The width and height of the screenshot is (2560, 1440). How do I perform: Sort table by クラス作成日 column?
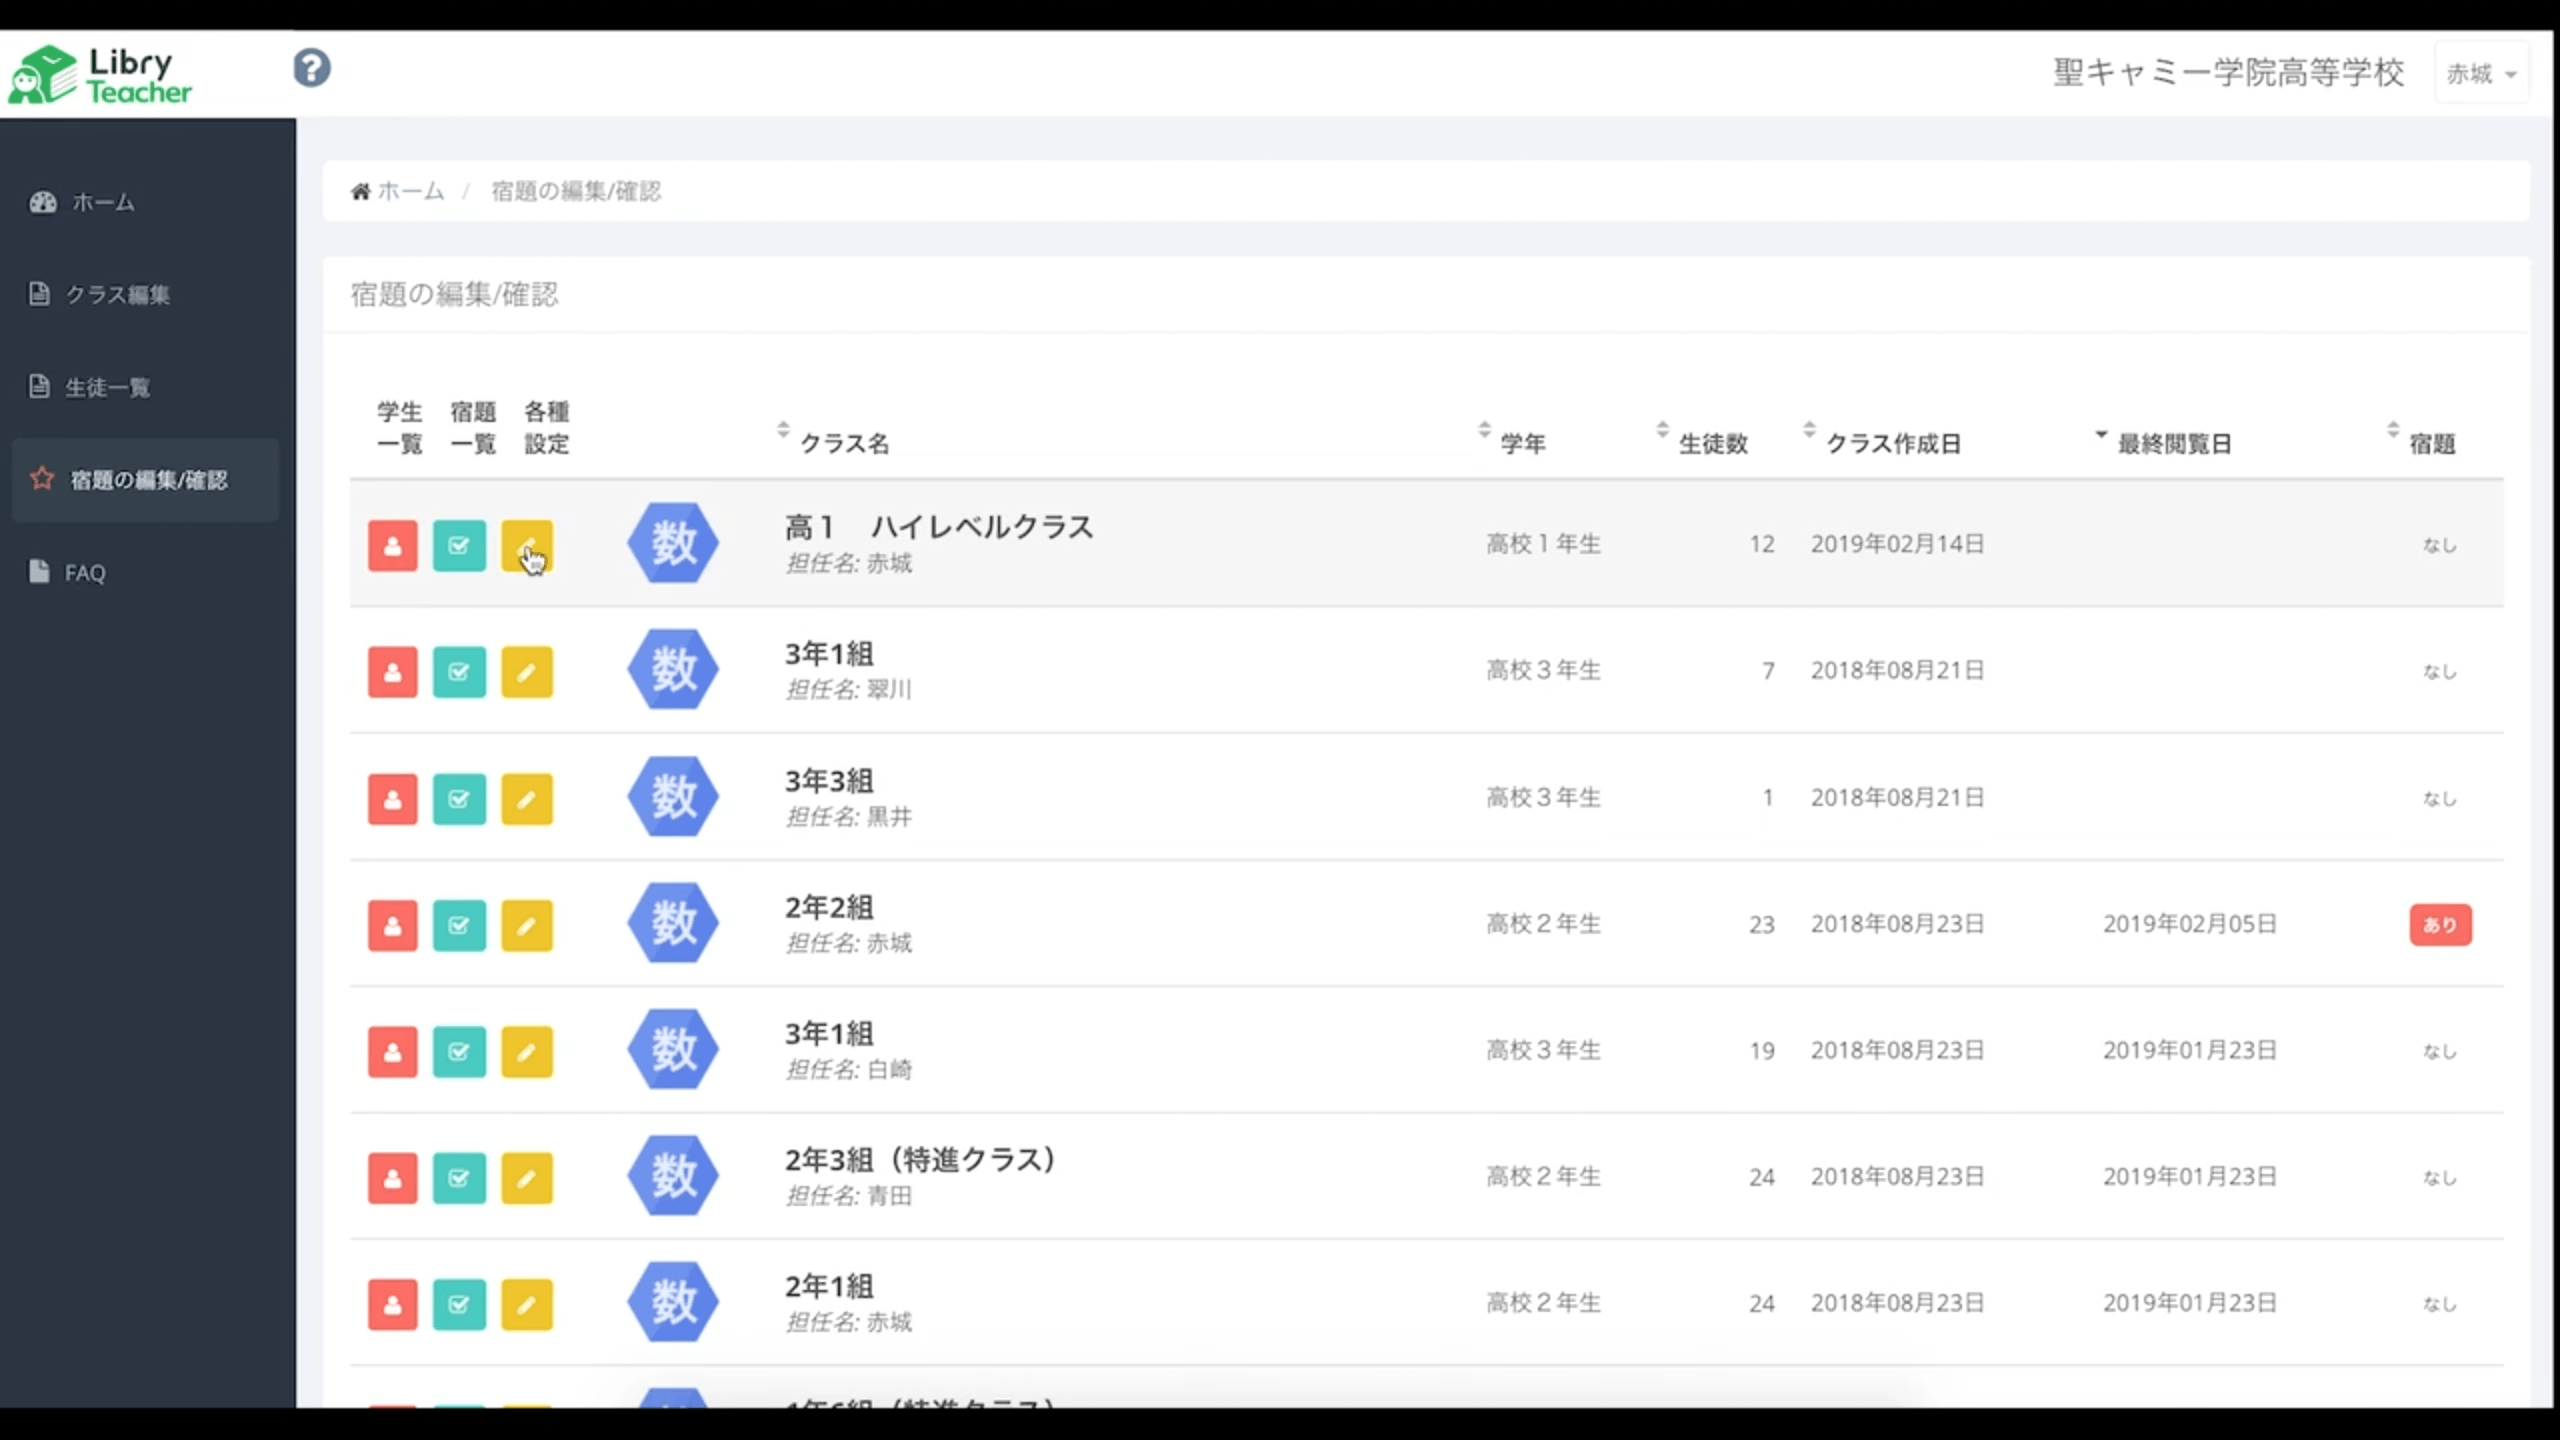pos(1891,443)
